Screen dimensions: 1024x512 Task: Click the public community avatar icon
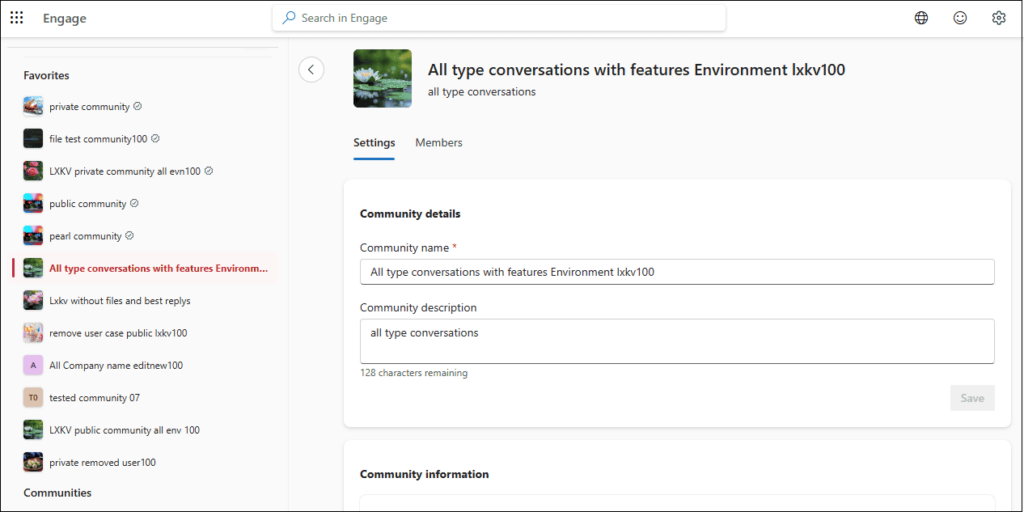33,203
